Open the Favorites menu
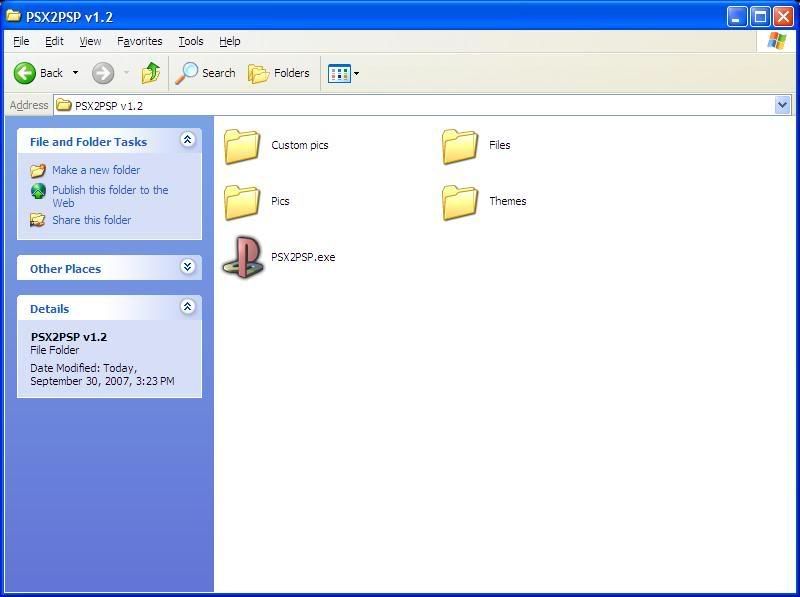 (x=140, y=41)
